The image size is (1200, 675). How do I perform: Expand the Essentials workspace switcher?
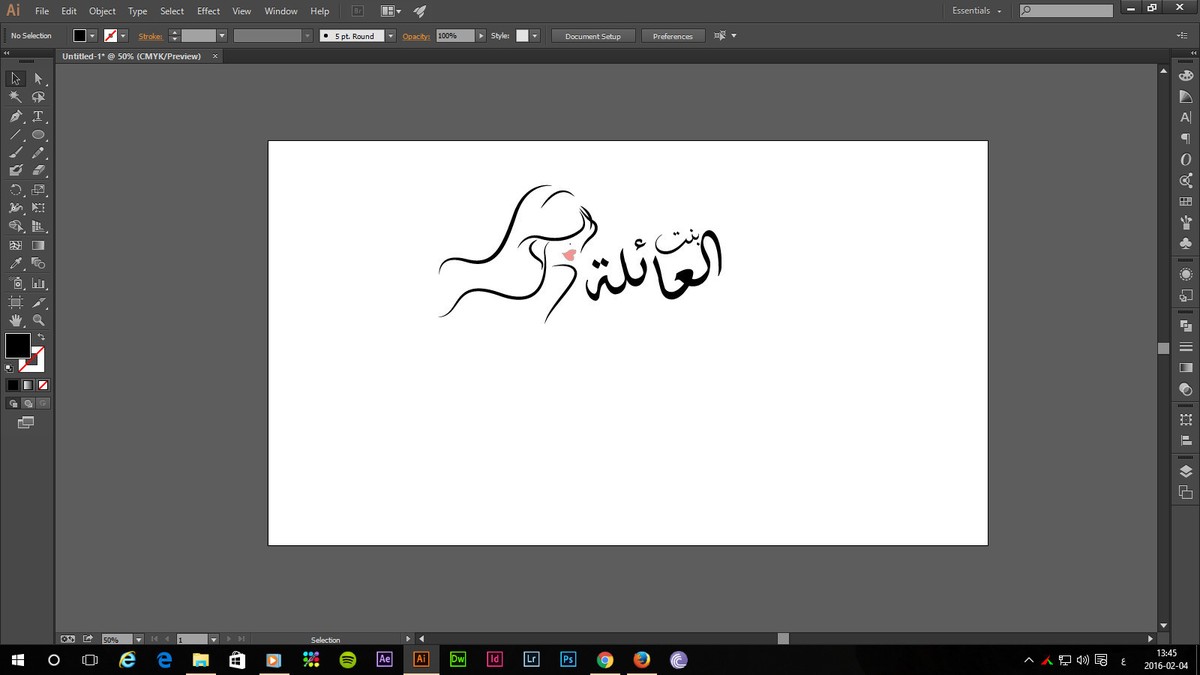977,11
